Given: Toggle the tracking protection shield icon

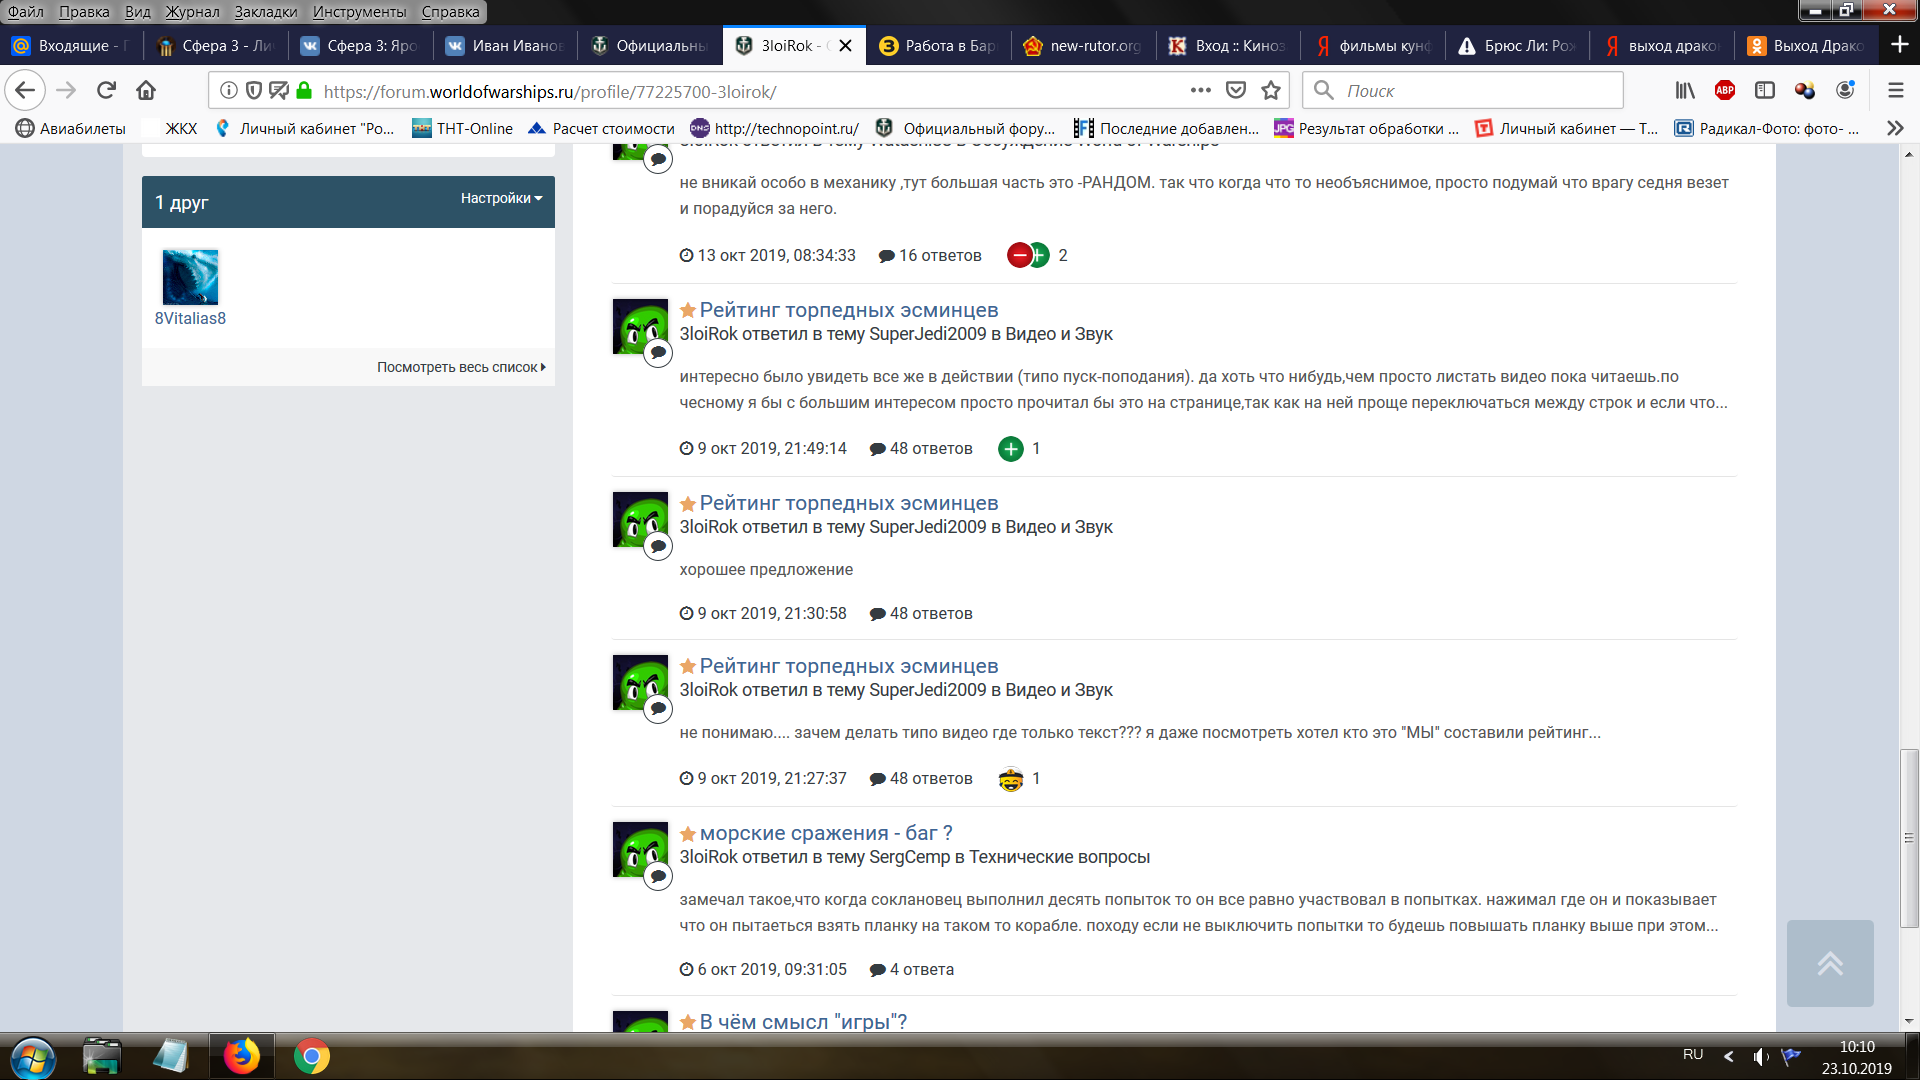Looking at the screenshot, I should click(254, 91).
